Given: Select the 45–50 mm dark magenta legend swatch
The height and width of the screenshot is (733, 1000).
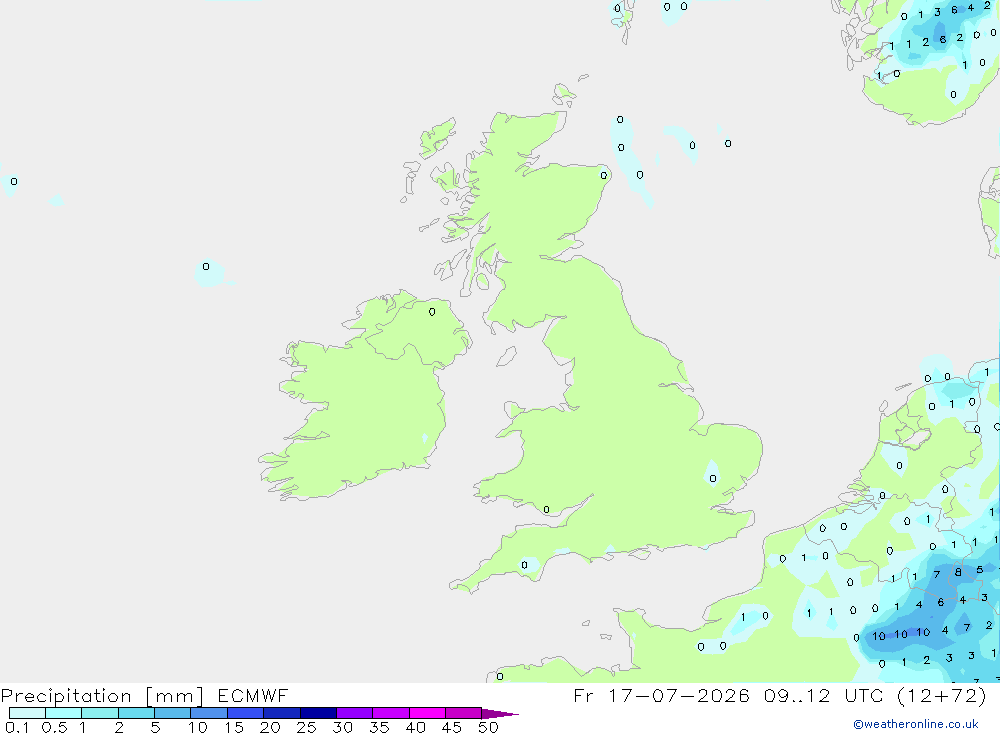Looking at the screenshot, I should pyautogui.click(x=464, y=713).
